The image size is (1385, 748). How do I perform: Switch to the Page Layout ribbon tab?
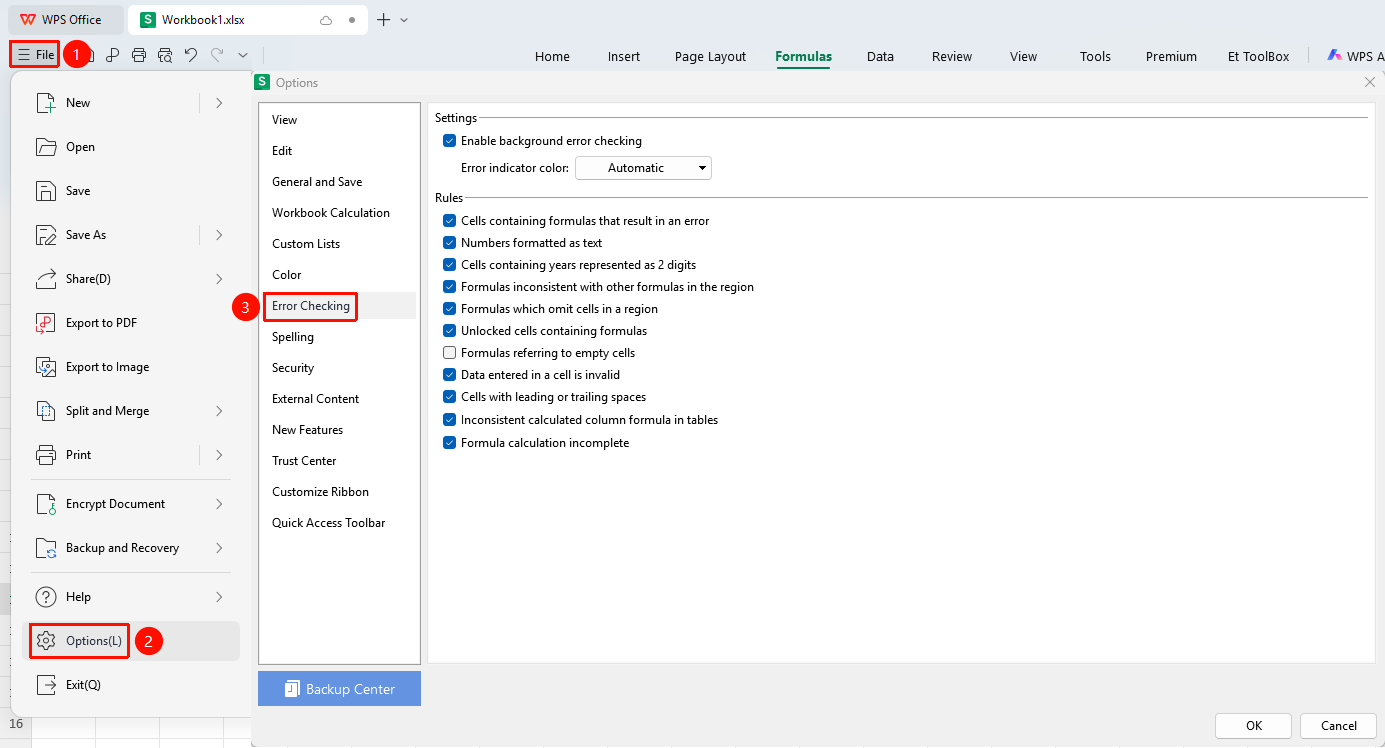click(710, 56)
